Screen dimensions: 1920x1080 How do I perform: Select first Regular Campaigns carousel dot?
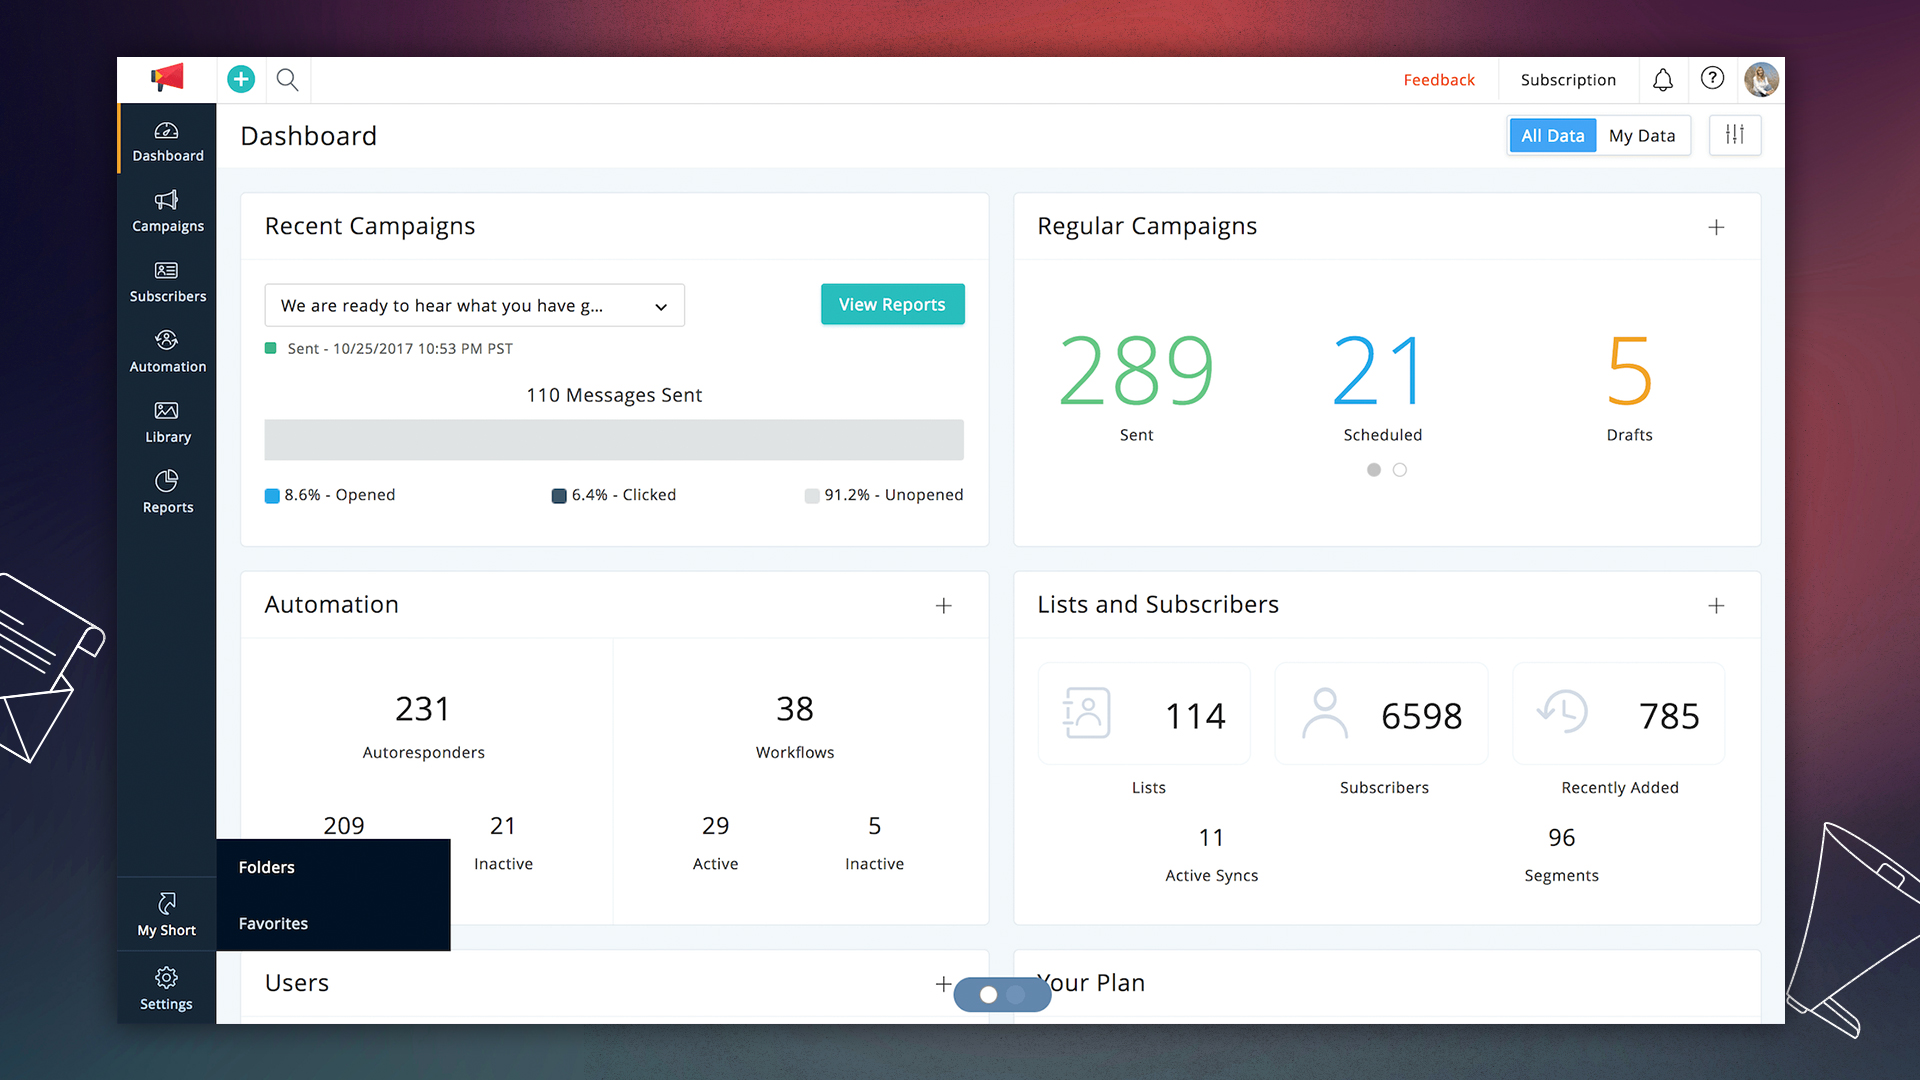pos(1374,470)
